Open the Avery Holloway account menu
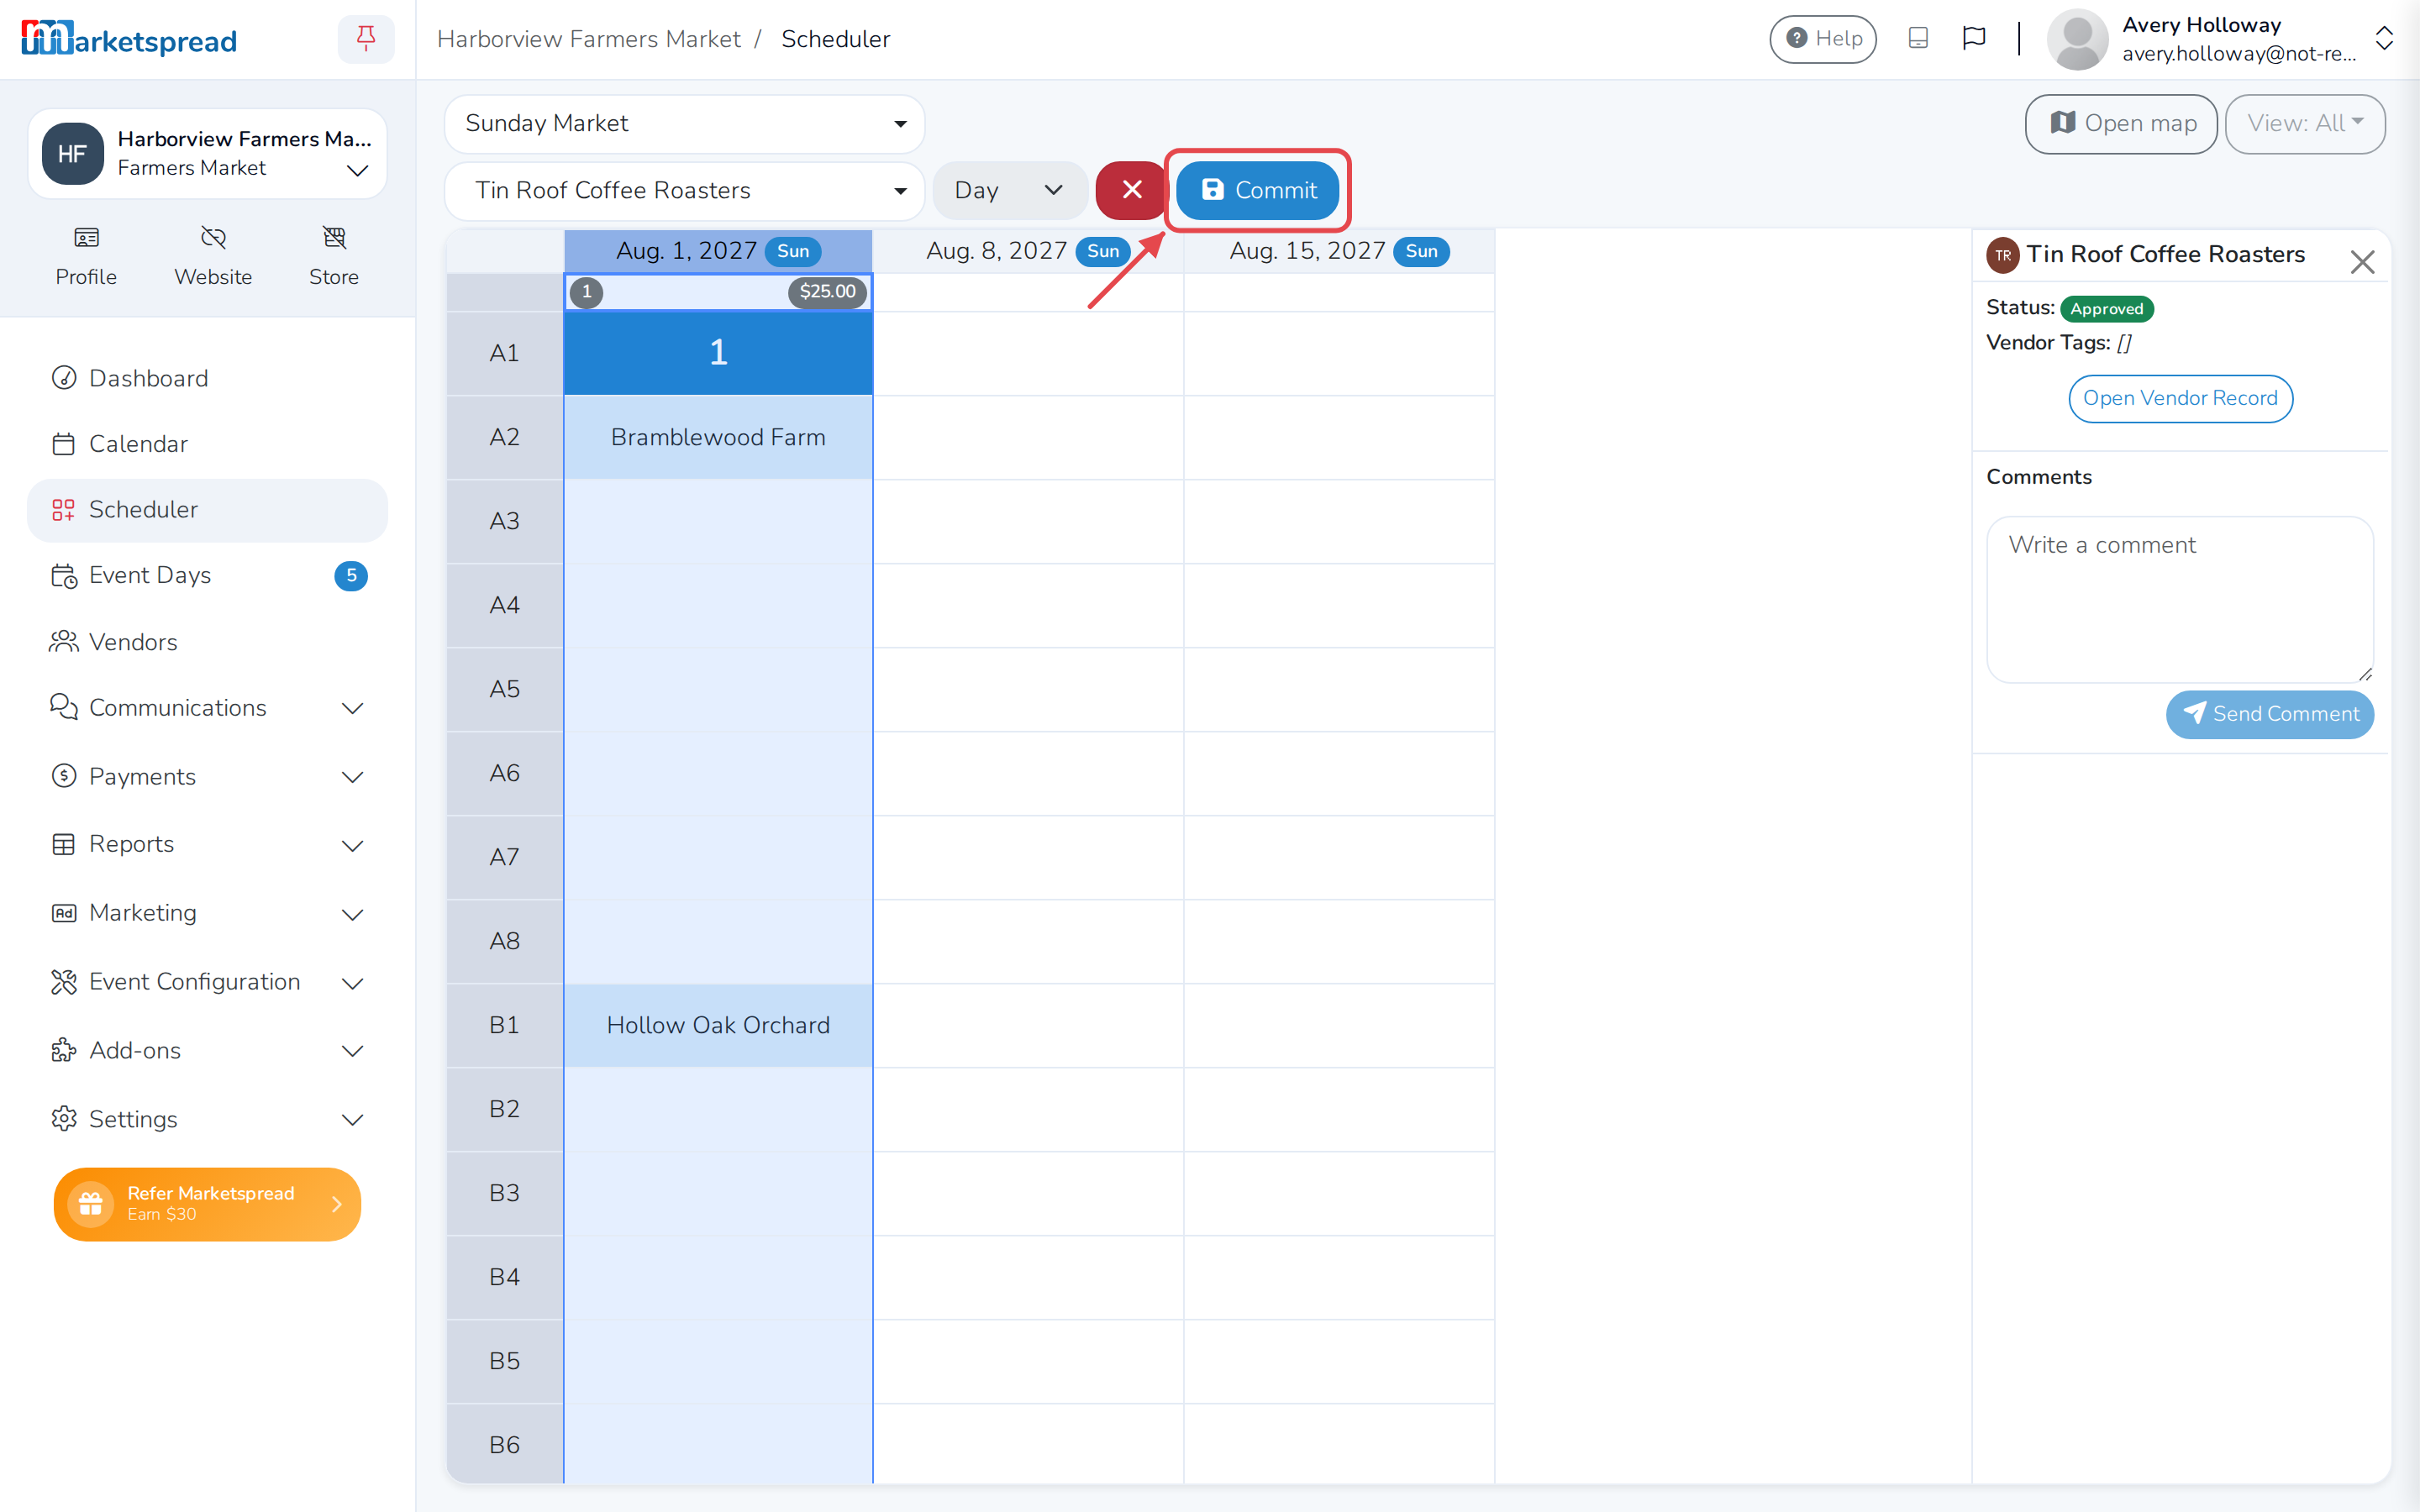 click(x=2220, y=39)
